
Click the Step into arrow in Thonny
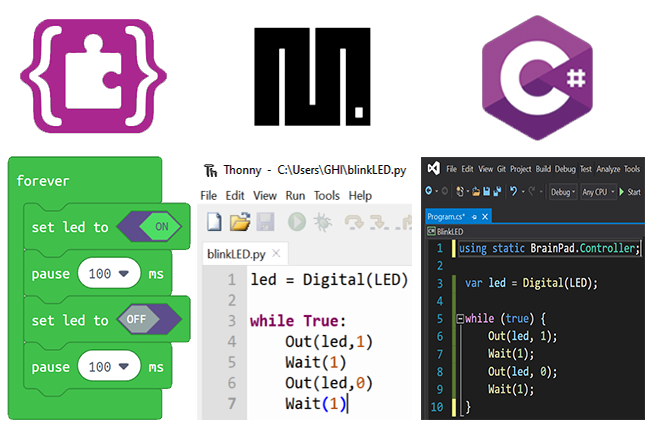[379, 223]
